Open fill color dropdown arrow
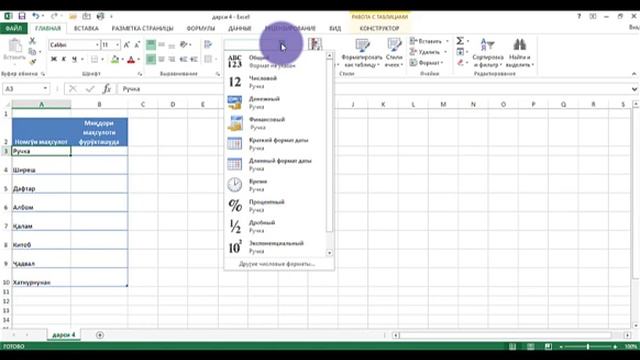The height and width of the screenshot is (360, 640). pyautogui.click(x=122, y=60)
